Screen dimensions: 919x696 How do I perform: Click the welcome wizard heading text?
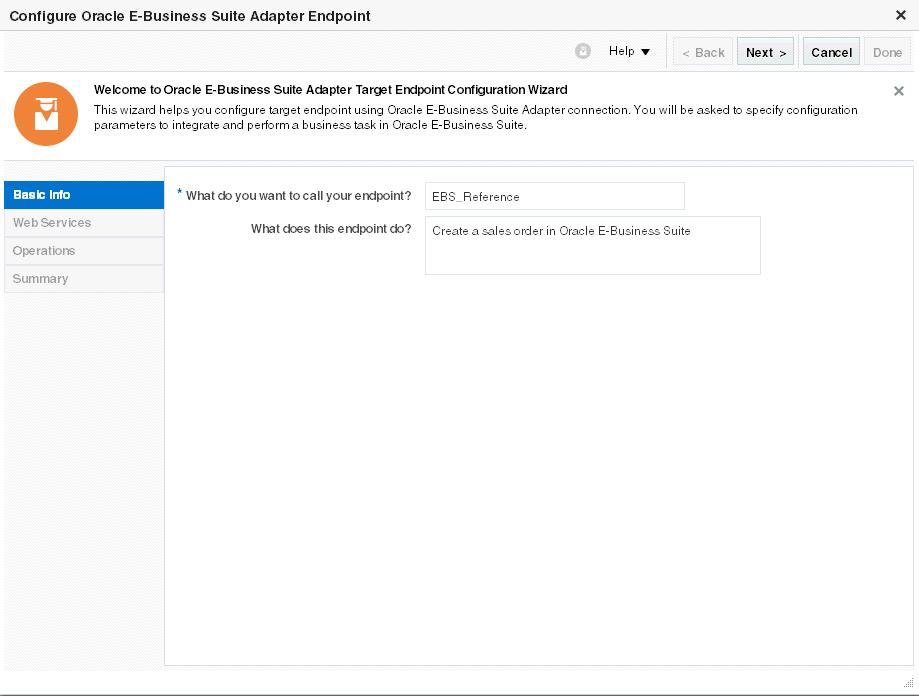pos(331,90)
